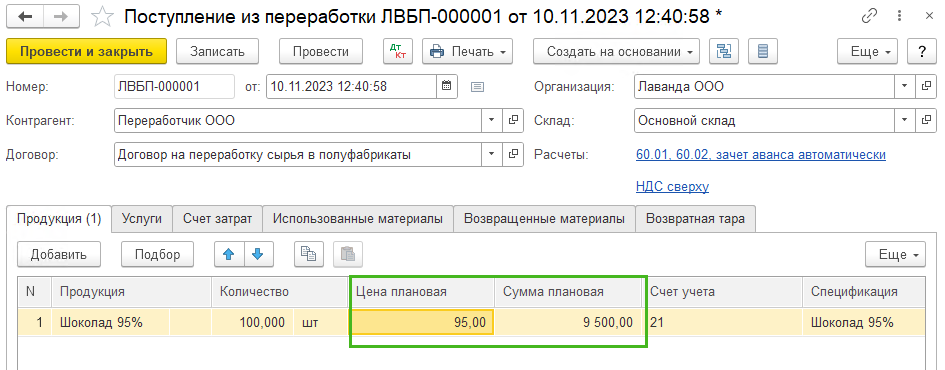The image size is (945, 370).
Task: Move the row down with the blue down arrow
Action: (x=259, y=254)
